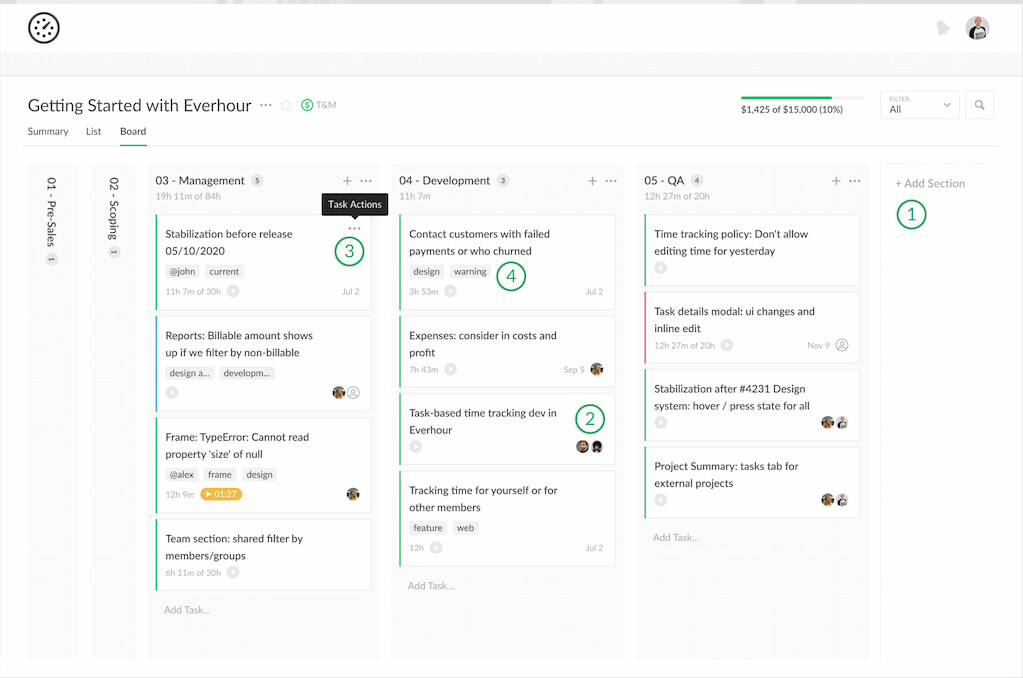The width and height of the screenshot is (1023, 678).
Task: Open the profile avatar top right
Action: pos(977,28)
